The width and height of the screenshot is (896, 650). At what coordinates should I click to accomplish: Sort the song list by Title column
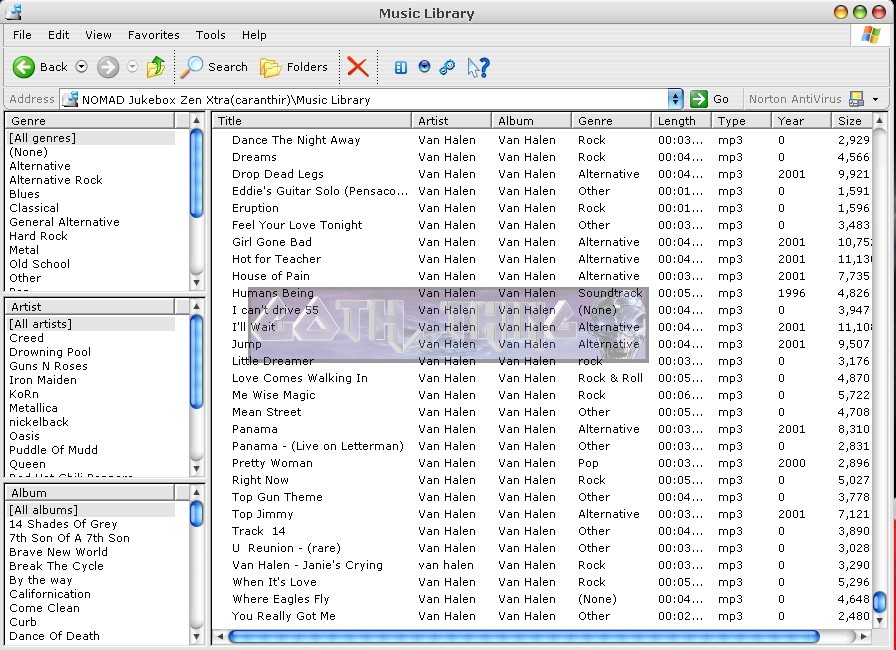click(312, 121)
